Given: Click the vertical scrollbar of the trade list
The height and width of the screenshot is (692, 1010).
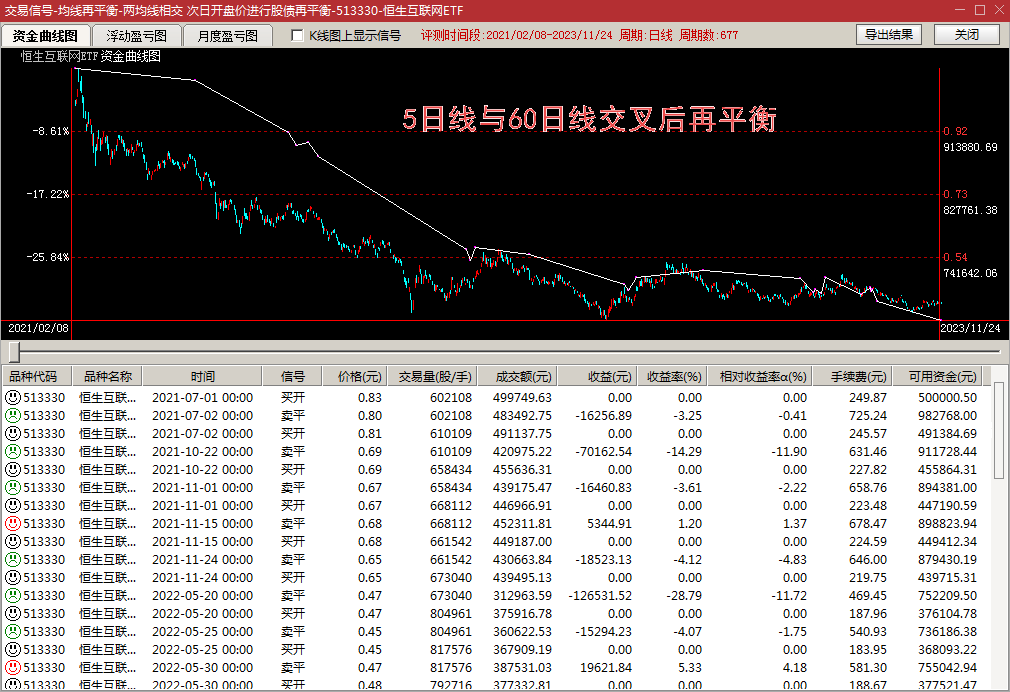Looking at the screenshot, I should pyautogui.click(x=999, y=530).
